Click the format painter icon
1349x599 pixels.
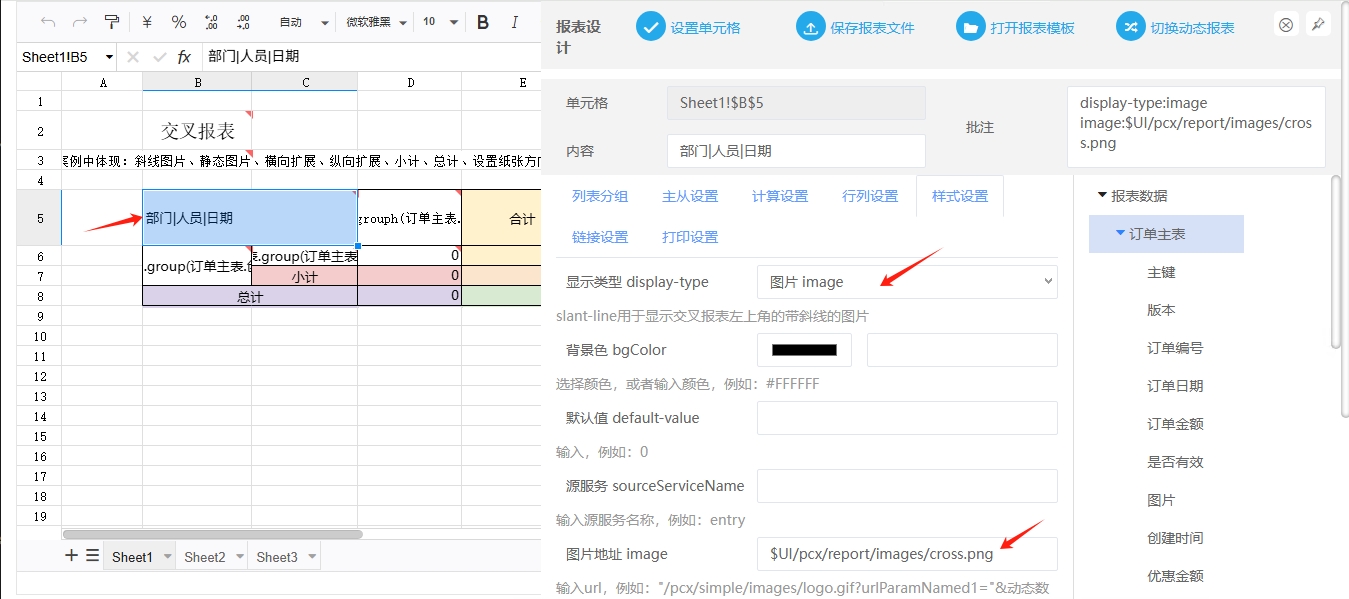[112, 22]
